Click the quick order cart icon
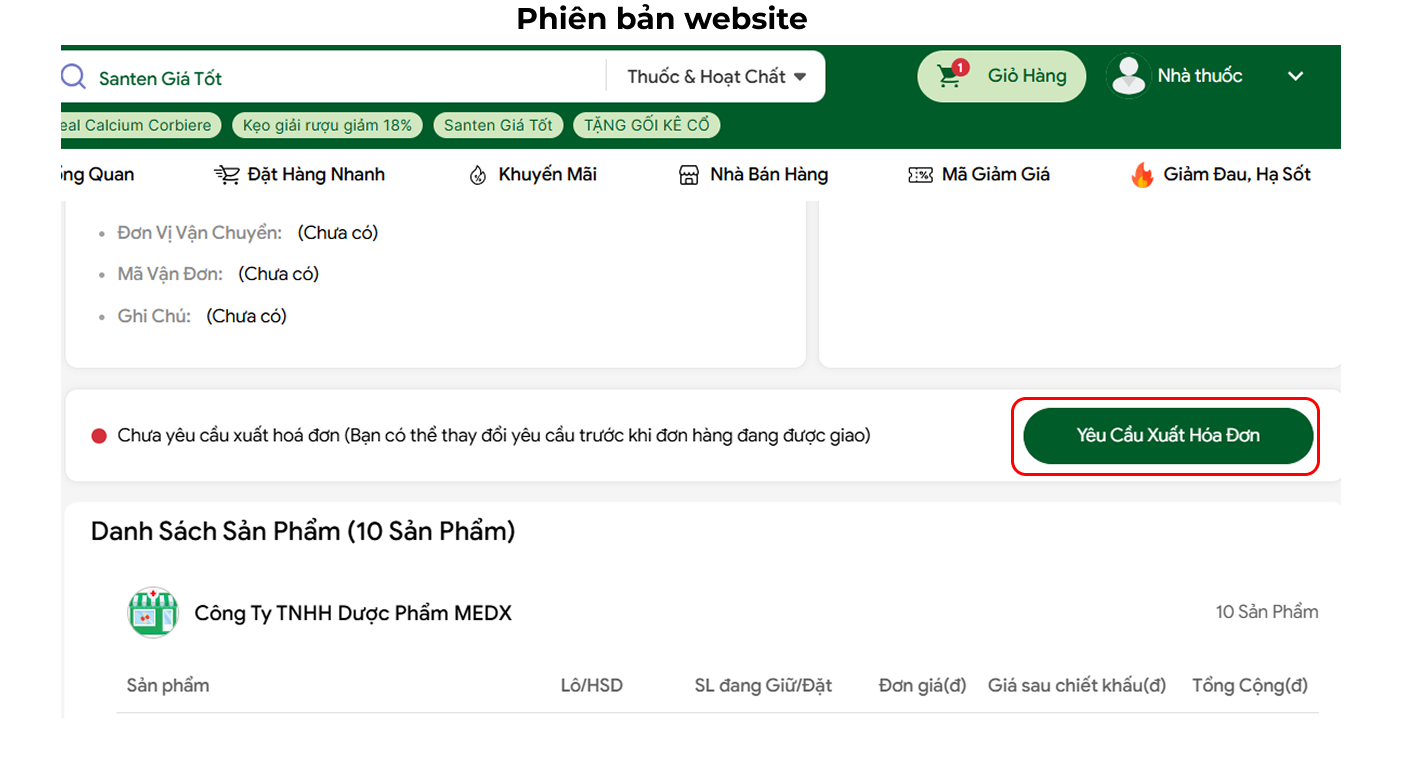 click(x=227, y=175)
